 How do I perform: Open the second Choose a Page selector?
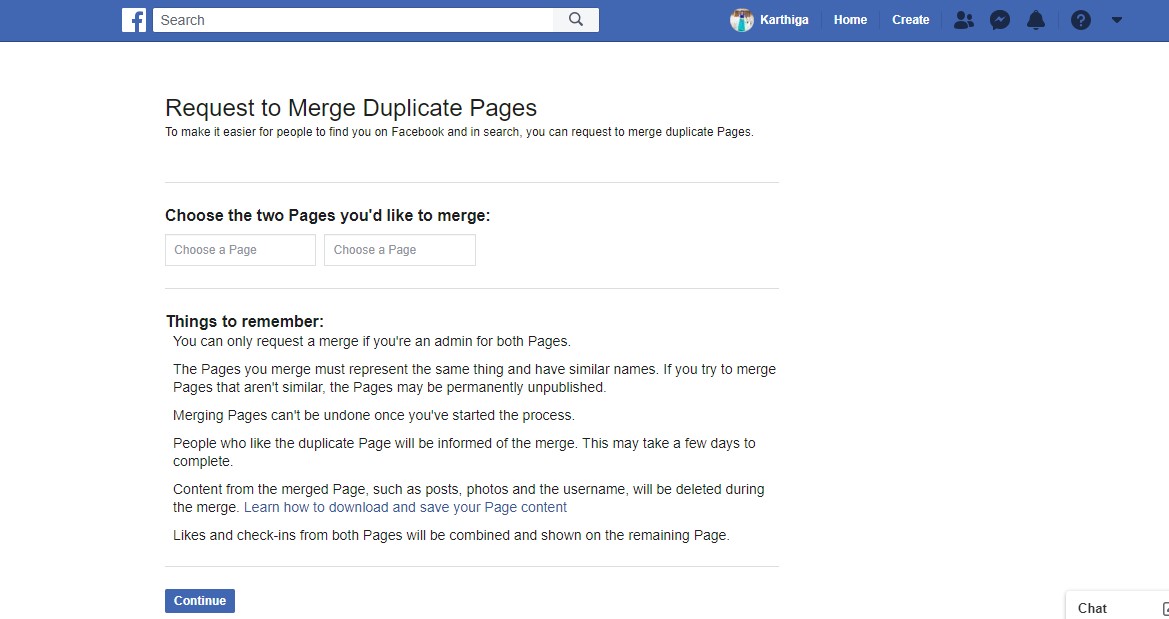(399, 250)
